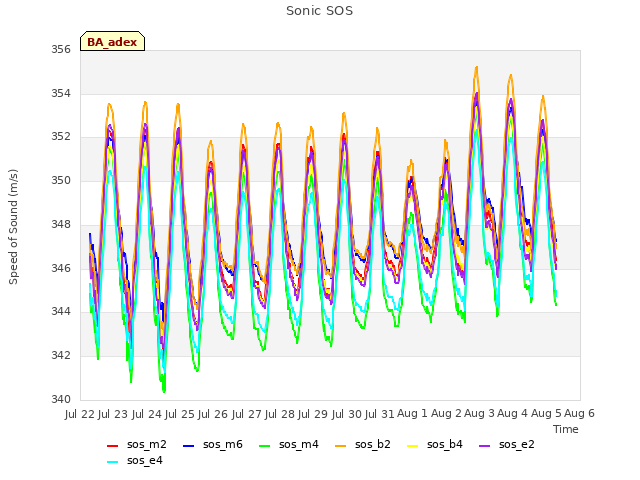Screen dimensions: 640x480
Task: Click the 346 y-axis tick label
Action: (x=61, y=268)
